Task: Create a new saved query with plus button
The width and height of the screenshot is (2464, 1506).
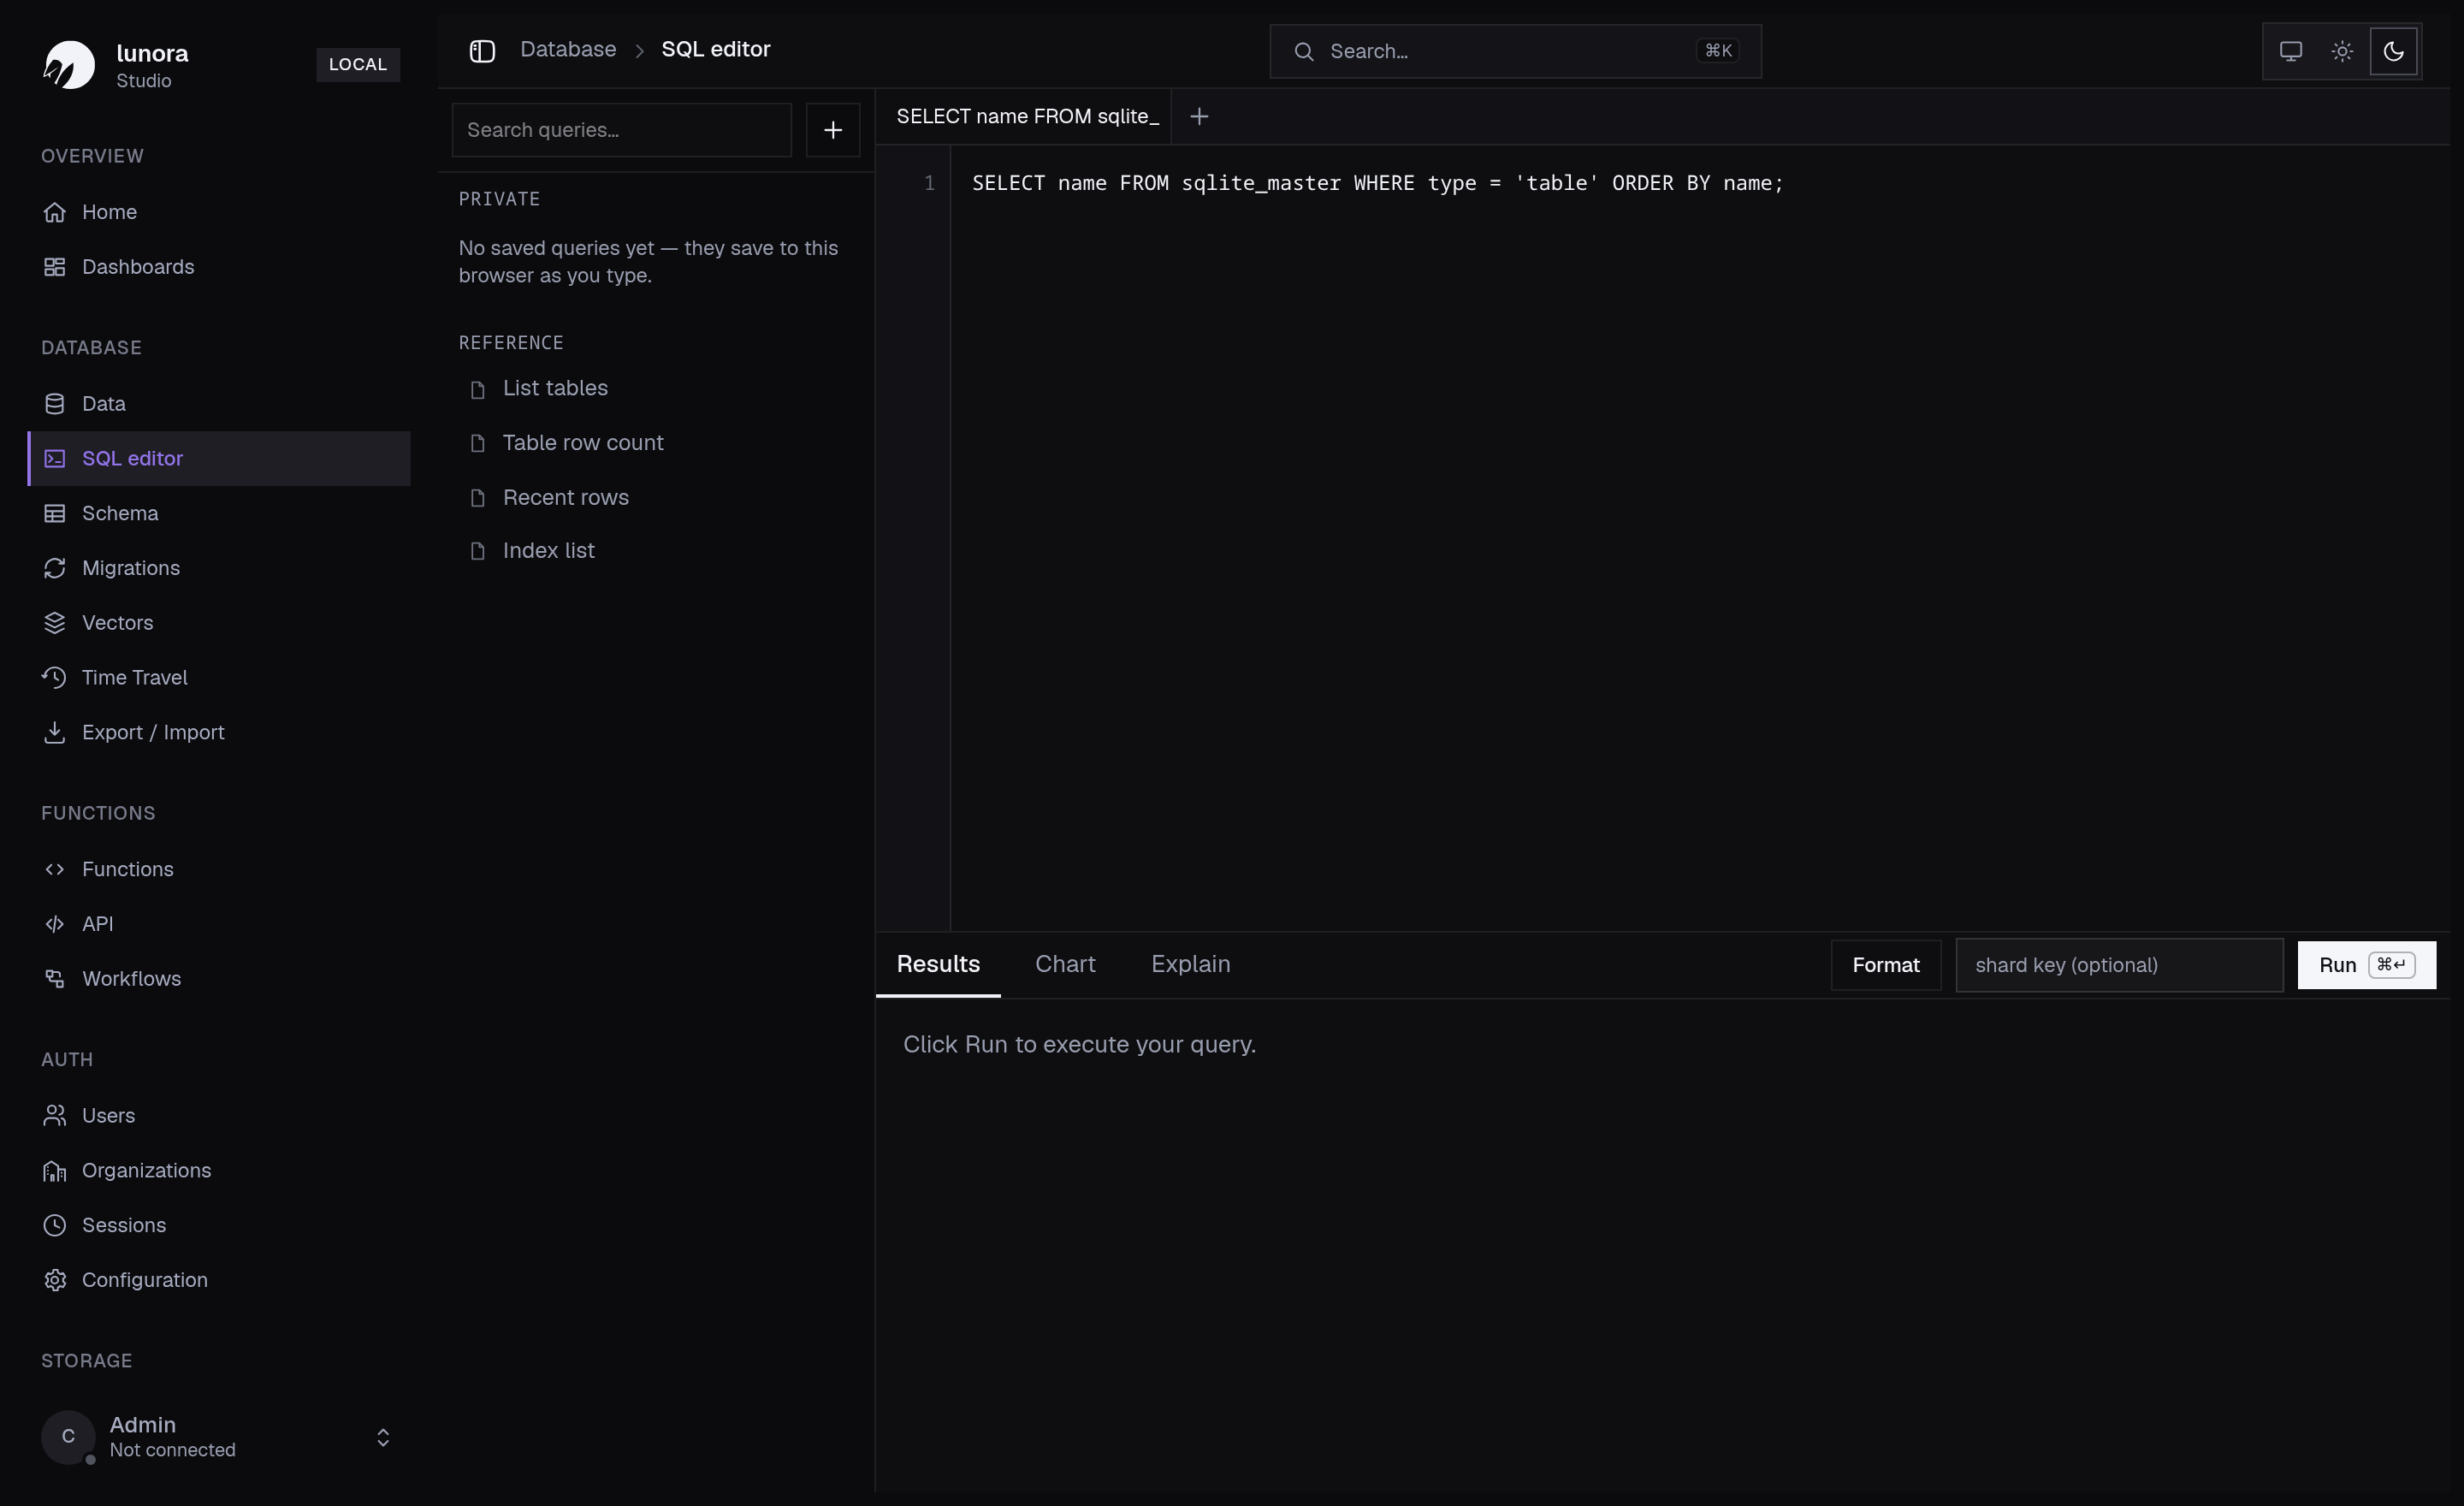Action: 833,130
